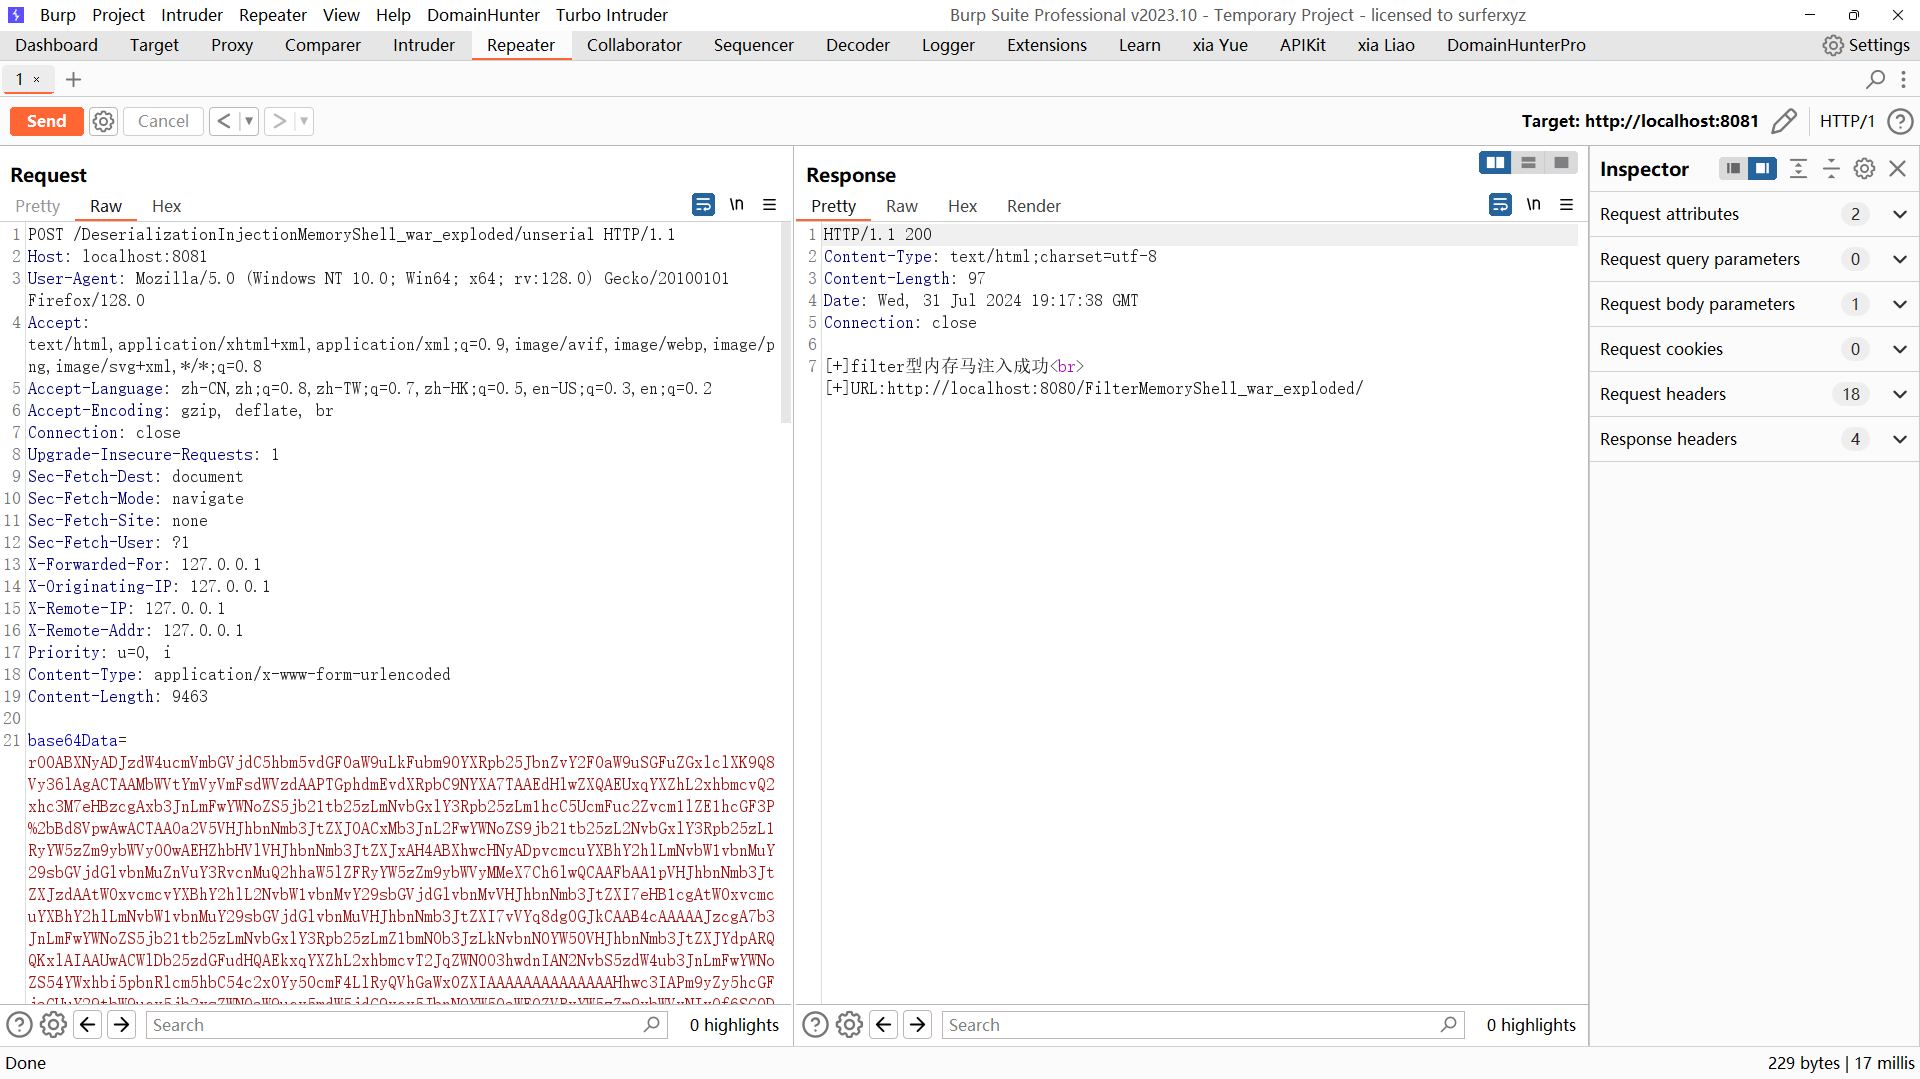Click the HTTP/1 protocol toggle

tap(1847, 121)
